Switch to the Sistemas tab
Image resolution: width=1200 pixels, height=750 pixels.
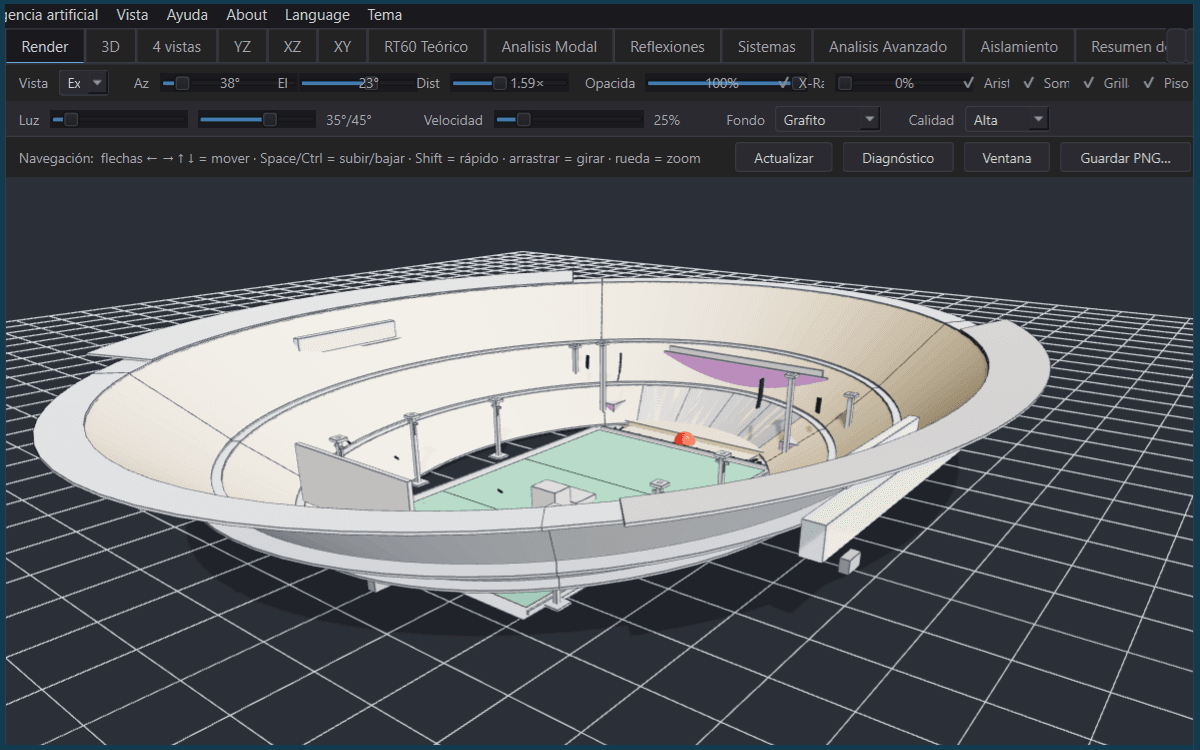click(x=766, y=46)
